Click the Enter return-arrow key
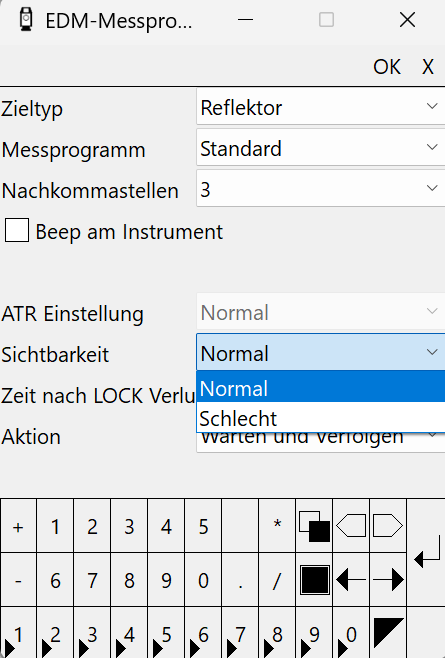Screen dimensions: 445x658 point(426,553)
